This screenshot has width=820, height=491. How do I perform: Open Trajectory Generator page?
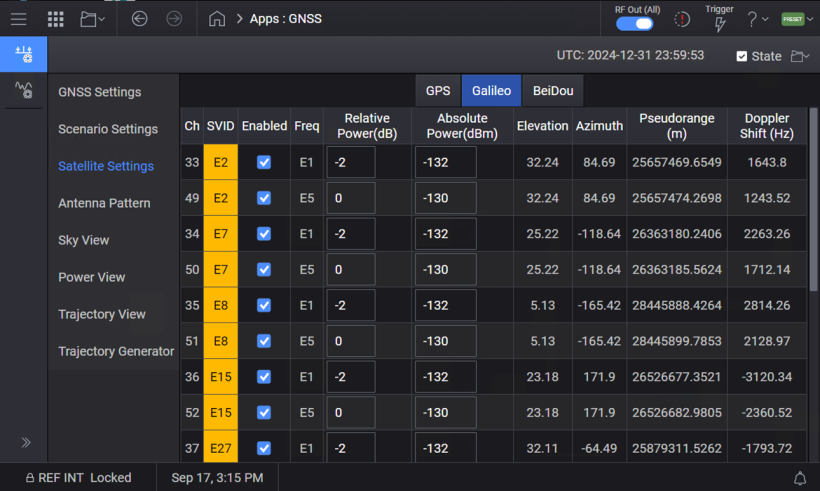116,351
